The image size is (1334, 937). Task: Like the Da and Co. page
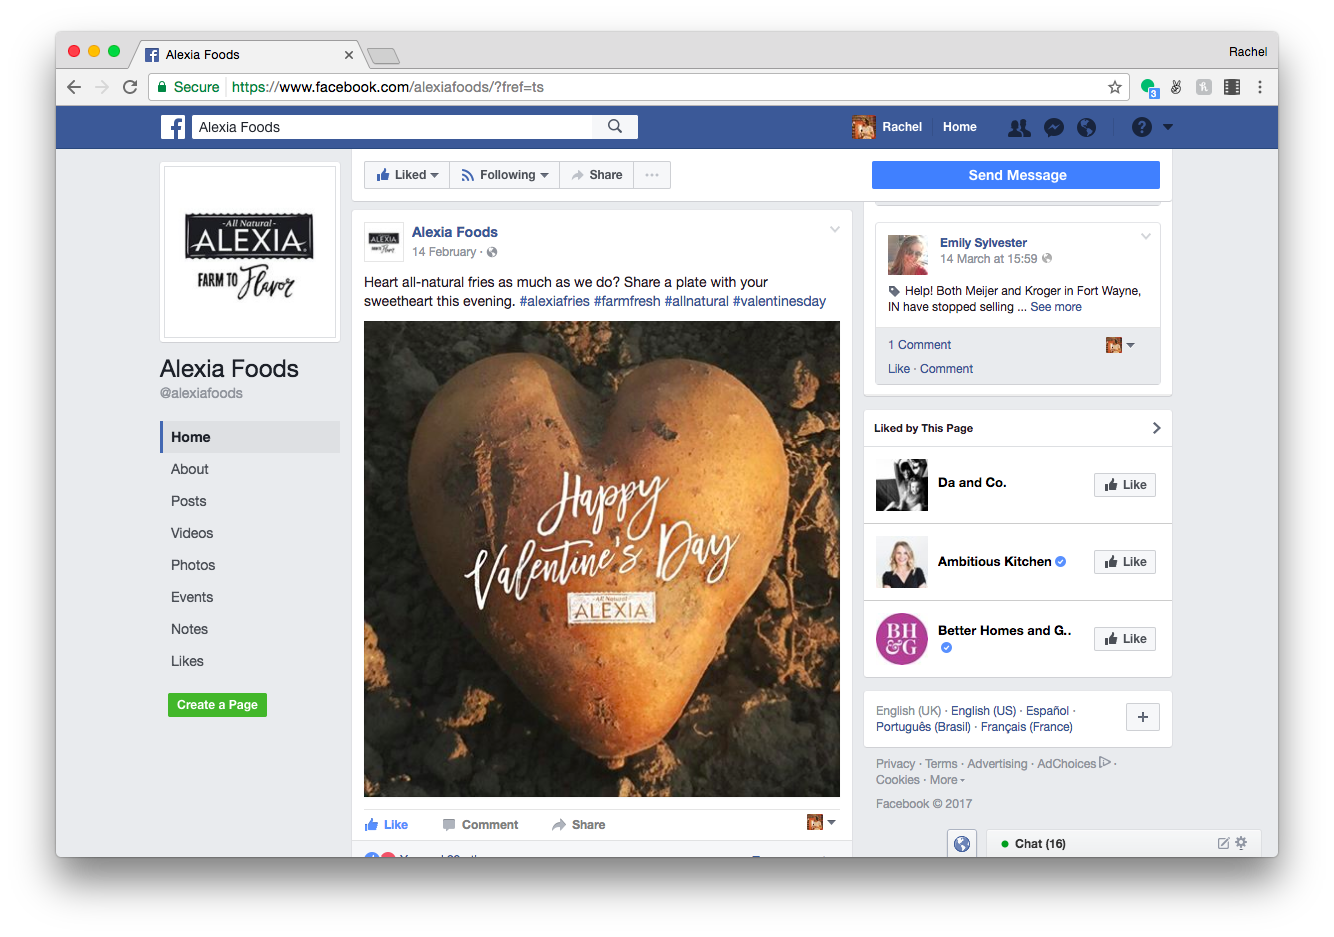point(1125,485)
